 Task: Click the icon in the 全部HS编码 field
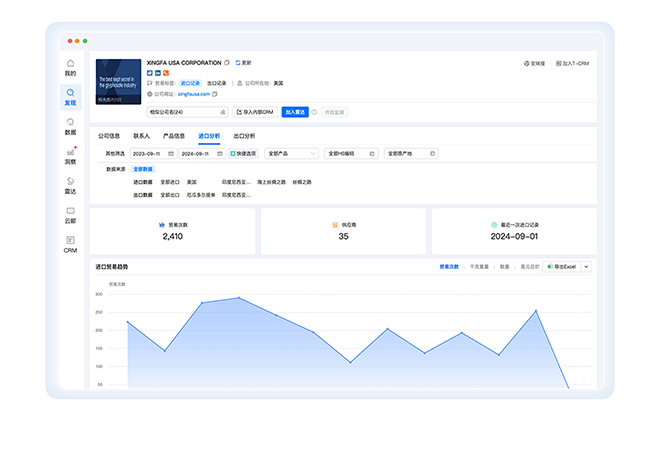372,154
